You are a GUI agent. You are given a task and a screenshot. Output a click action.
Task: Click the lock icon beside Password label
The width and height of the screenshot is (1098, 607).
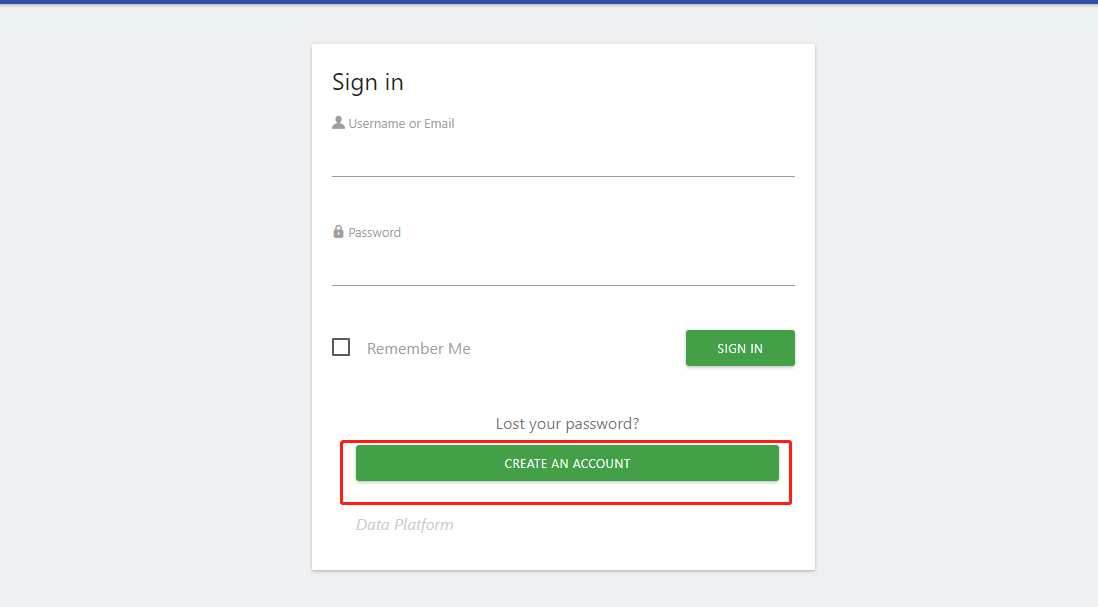[x=338, y=232]
